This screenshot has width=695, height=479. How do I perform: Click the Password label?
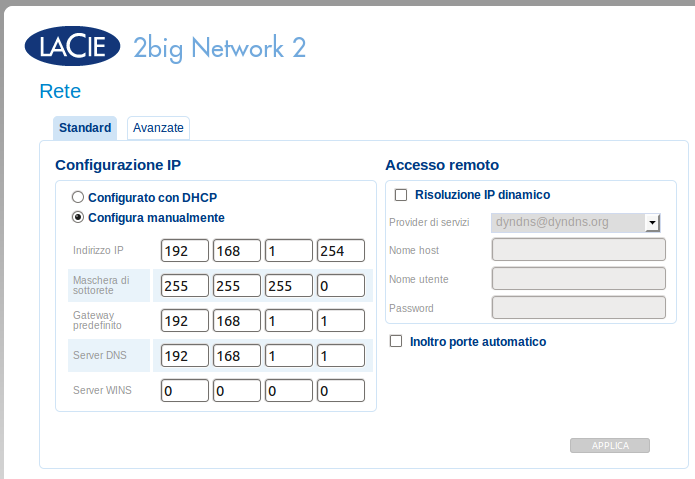coord(411,308)
